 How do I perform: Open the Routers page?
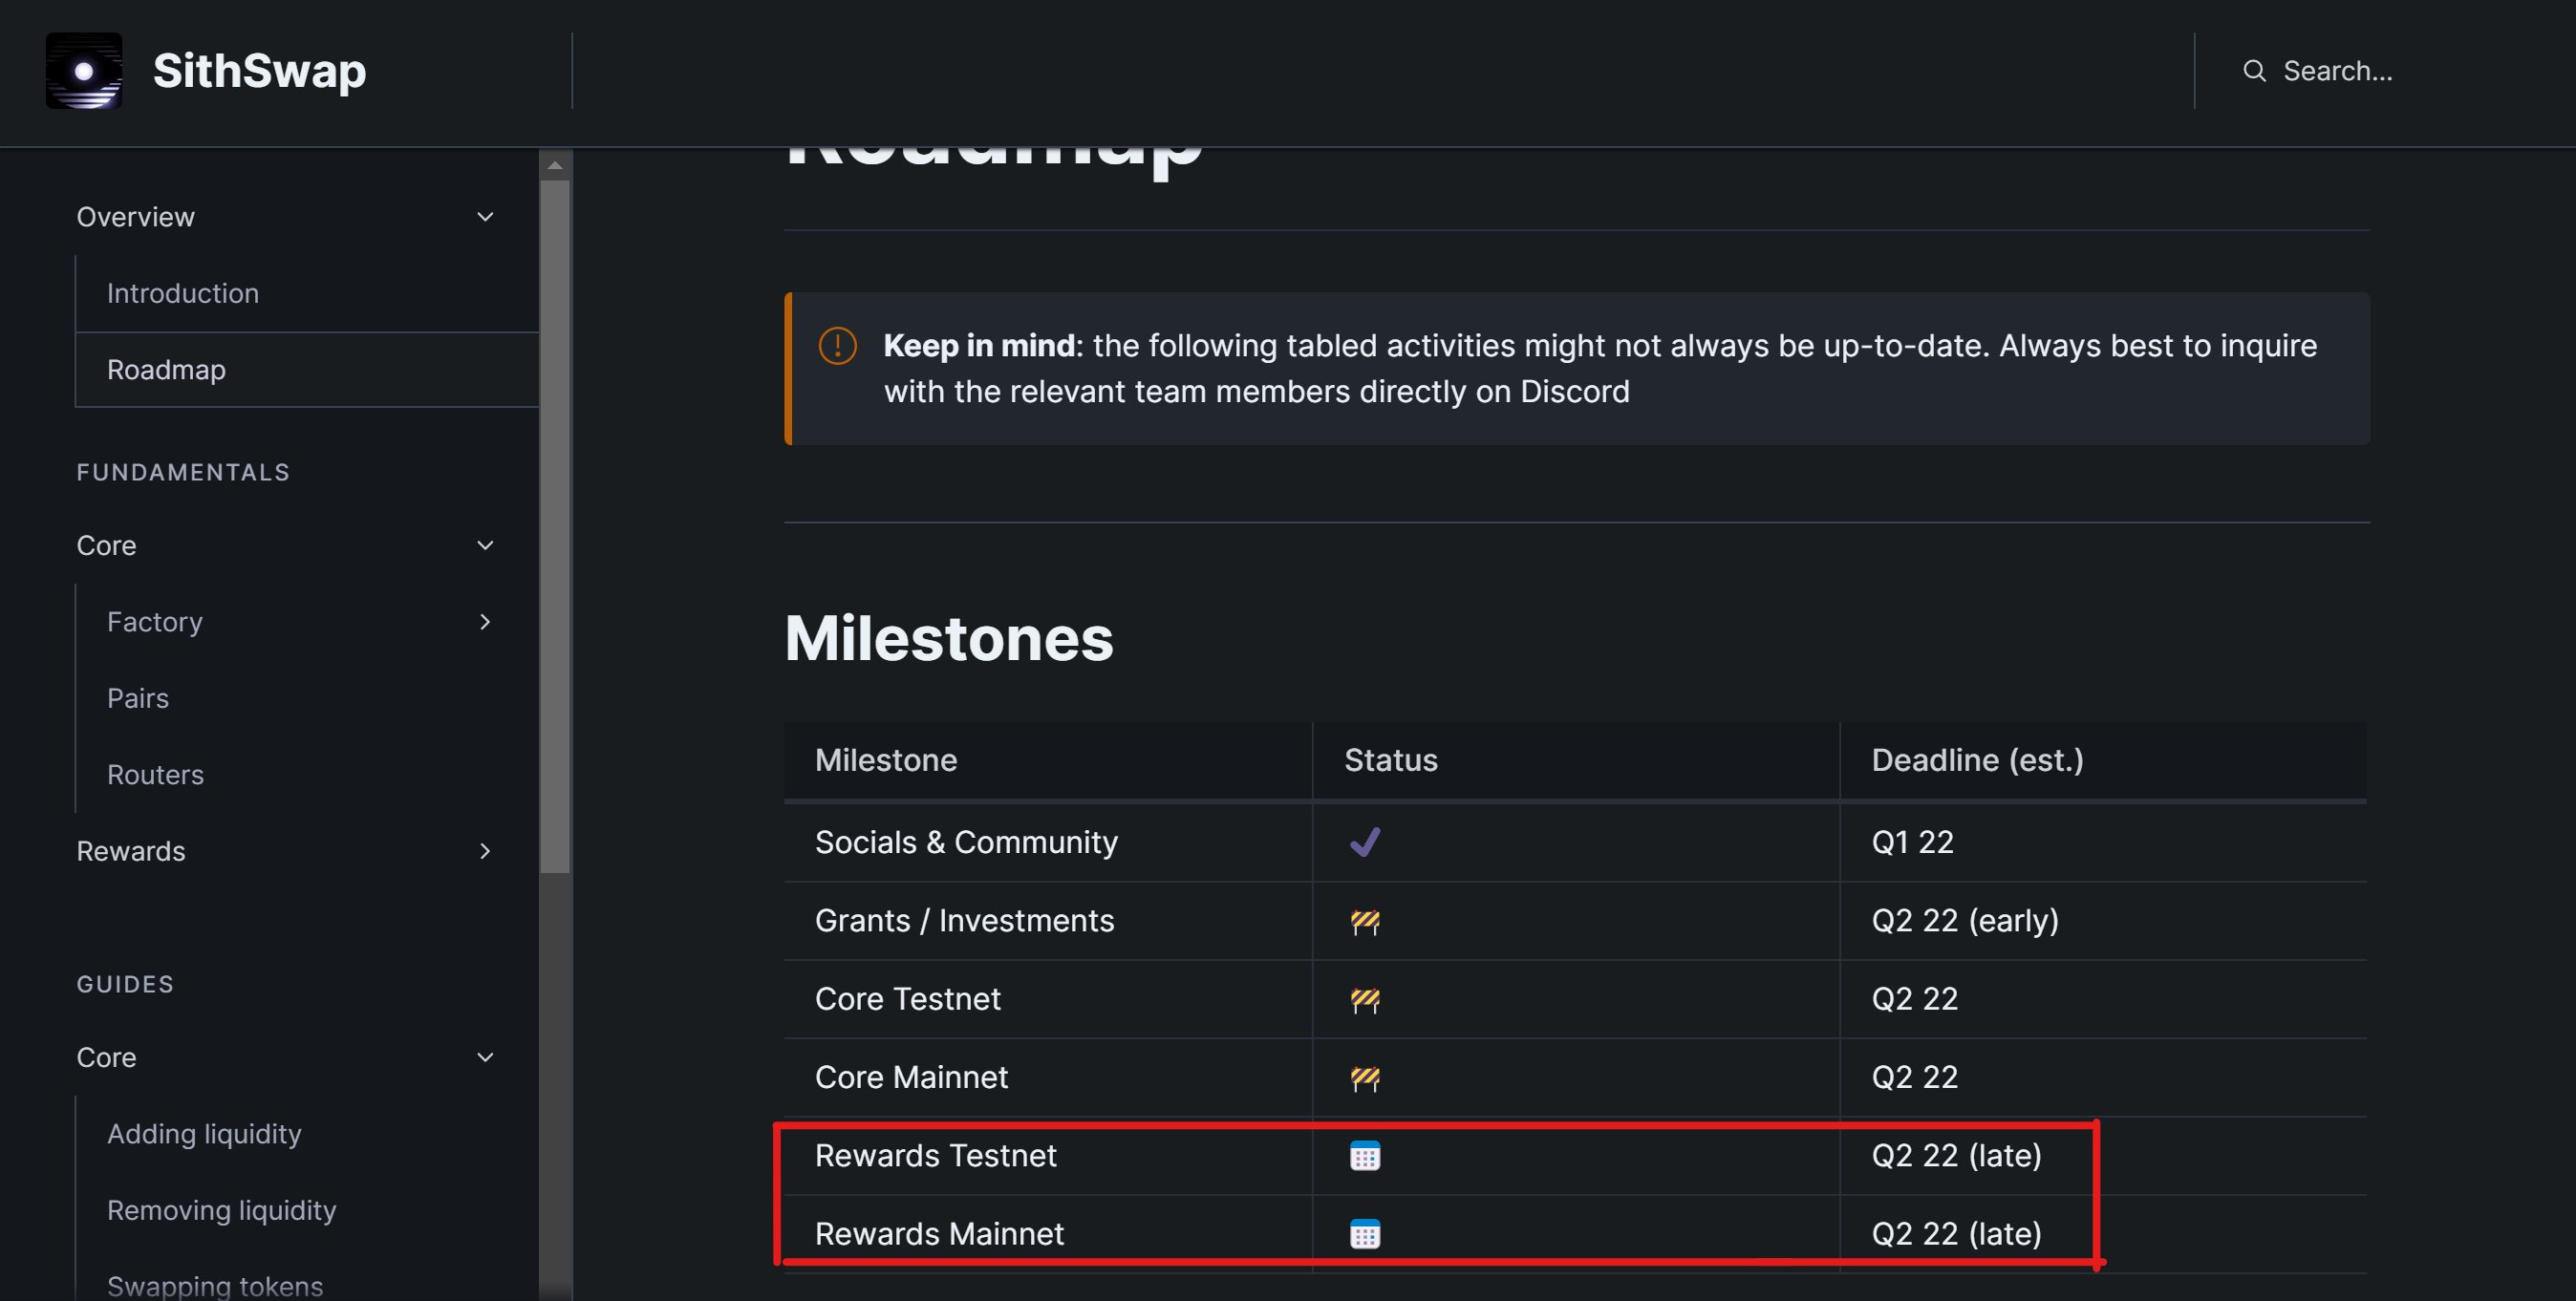[x=155, y=775]
